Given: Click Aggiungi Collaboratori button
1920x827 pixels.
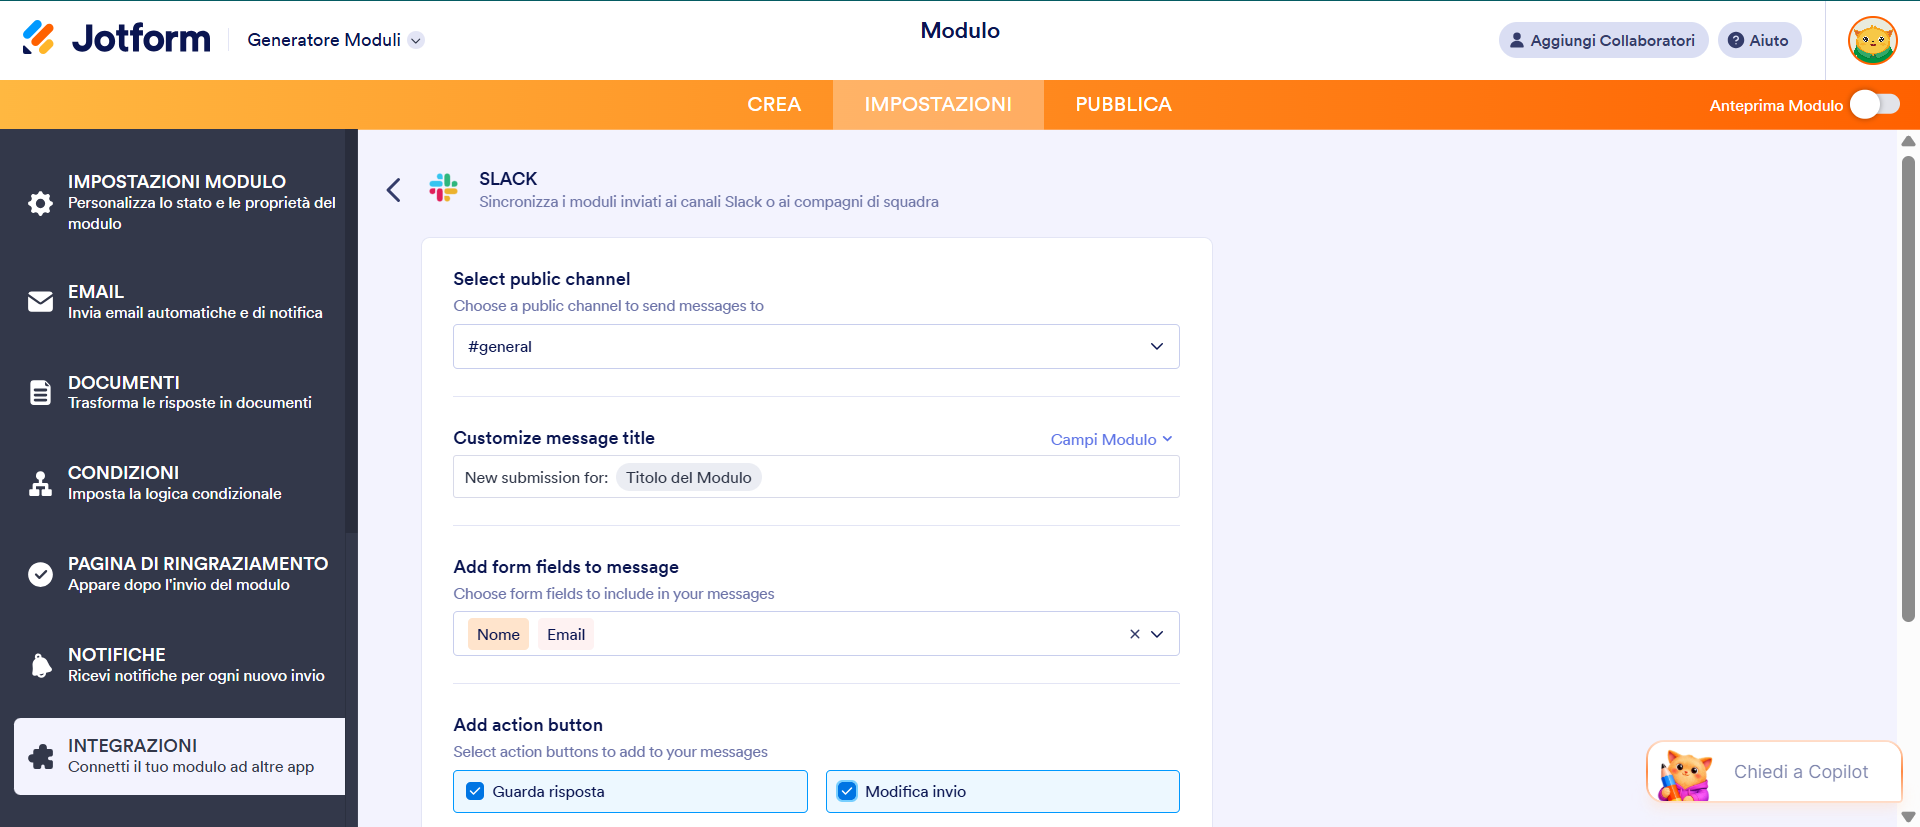Looking at the screenshot, I should tap(1603, 40).
